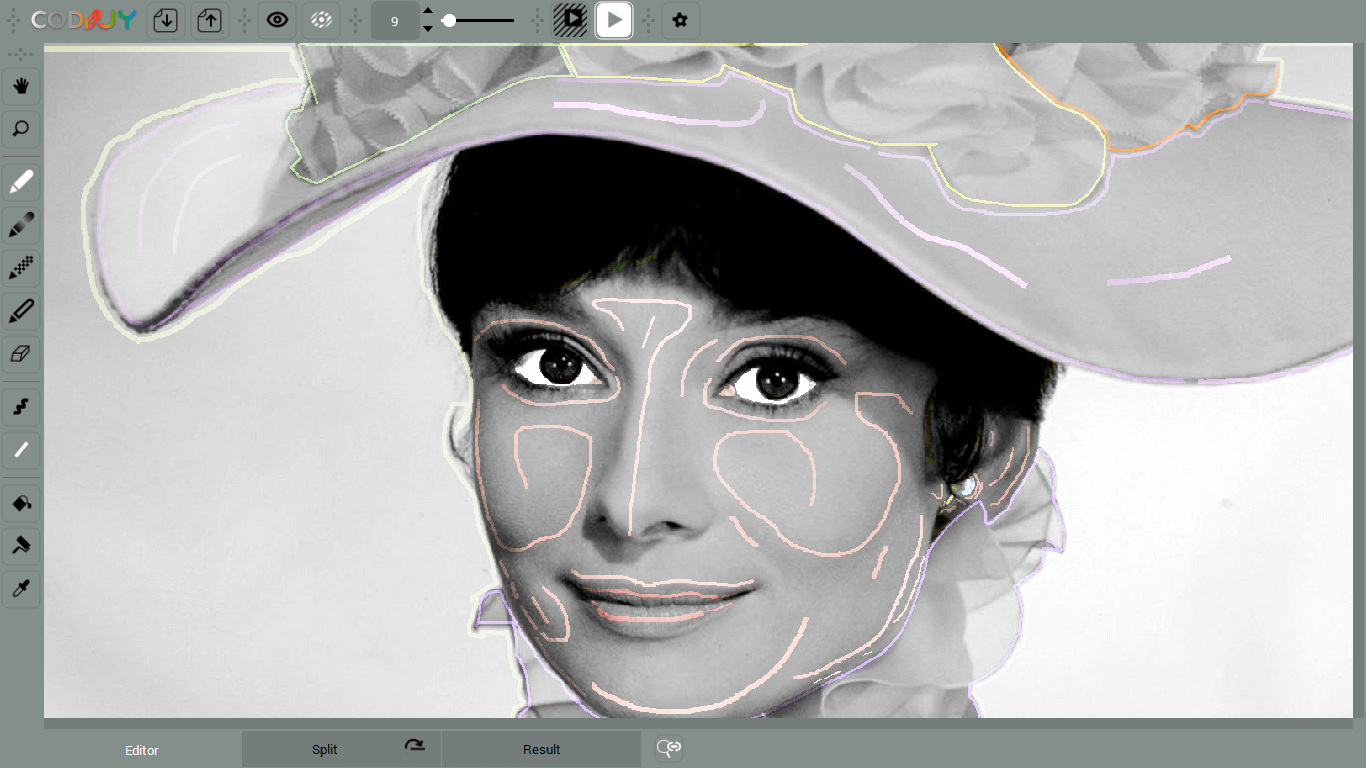Click the CODIJY logo
The width and height of the screenshot is (1366, 768).
coord(83,20)
